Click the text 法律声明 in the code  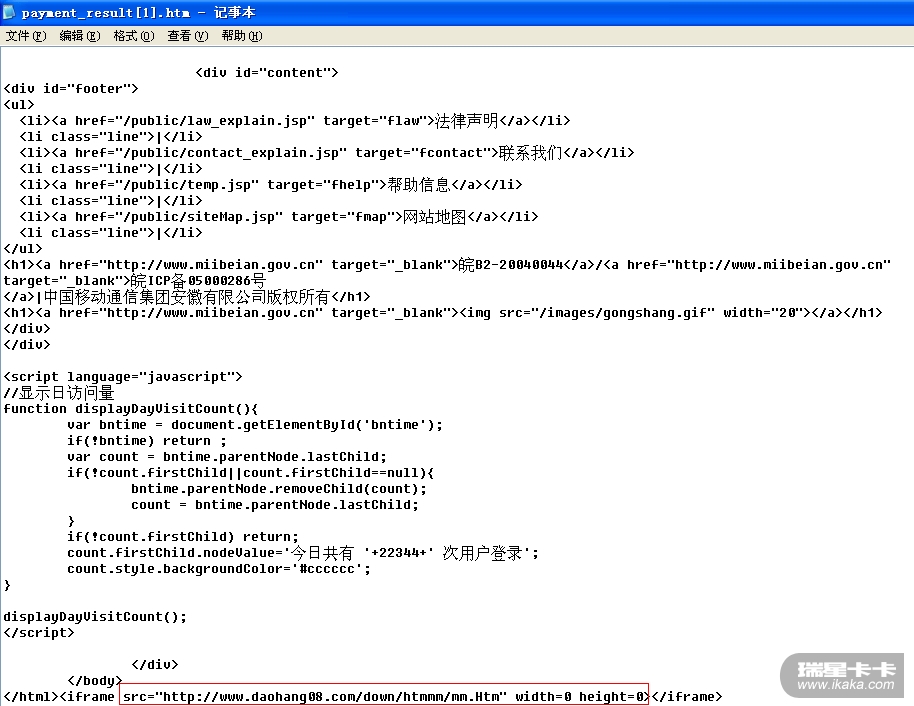coord(466,121)
